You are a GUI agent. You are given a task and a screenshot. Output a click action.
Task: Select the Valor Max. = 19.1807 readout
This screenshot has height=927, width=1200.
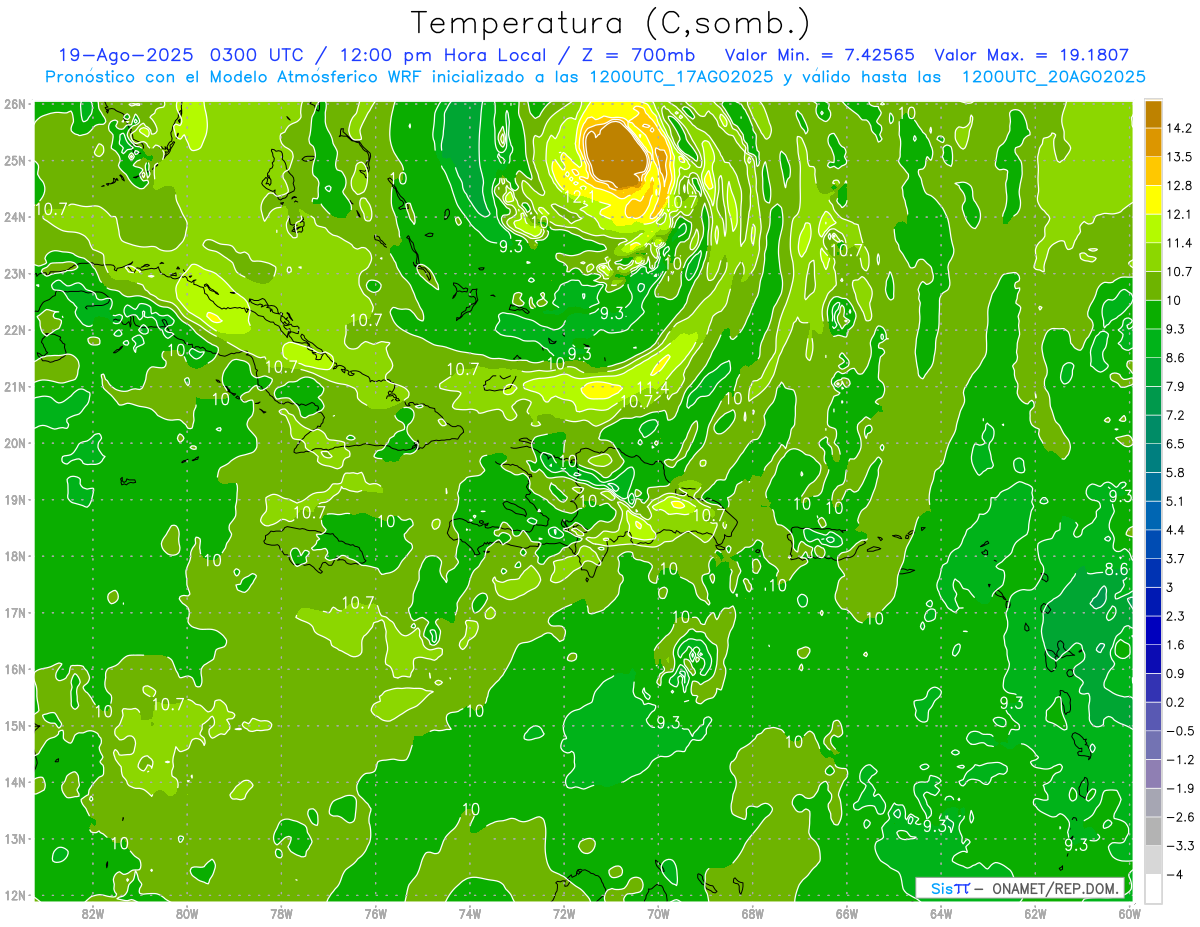[1032, 56]
